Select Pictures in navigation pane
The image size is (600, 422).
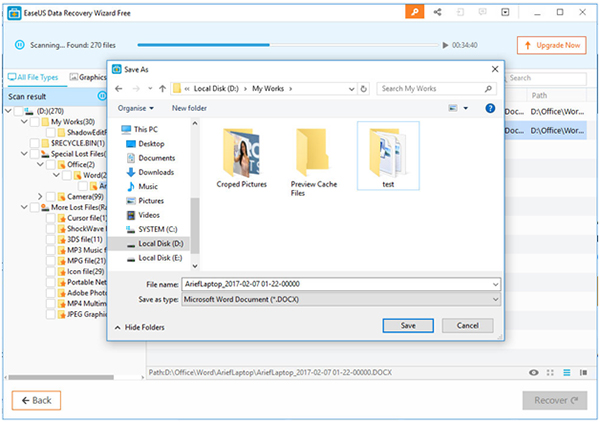point(145,201)
